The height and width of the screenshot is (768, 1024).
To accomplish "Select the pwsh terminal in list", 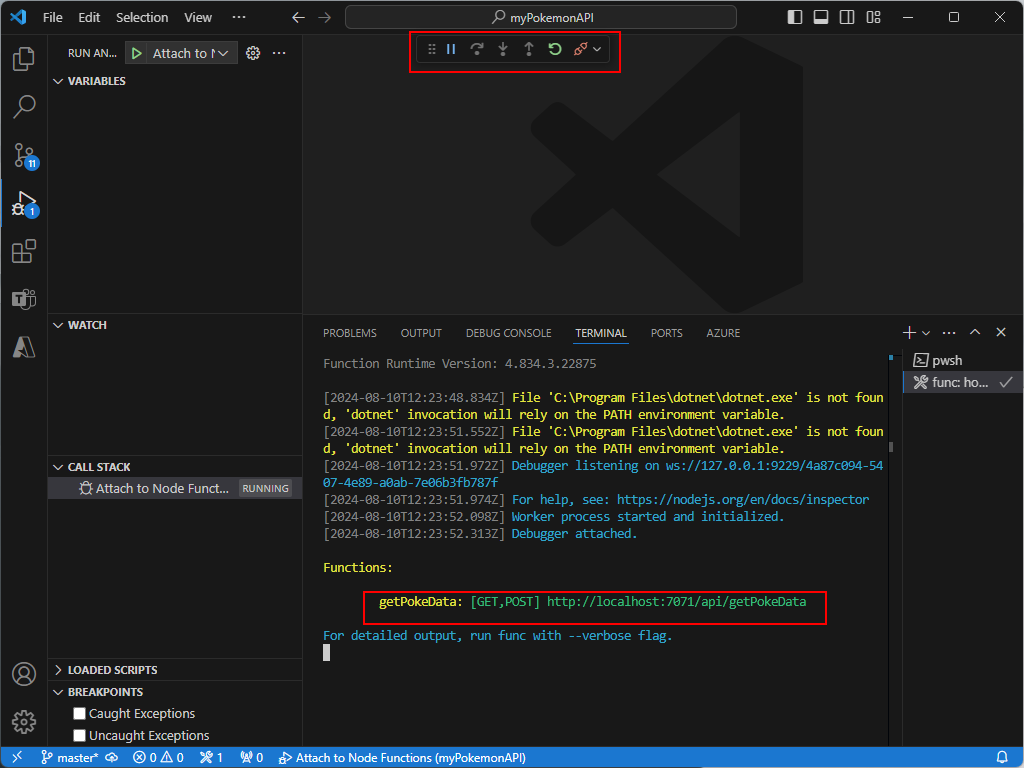I will 963,360.
